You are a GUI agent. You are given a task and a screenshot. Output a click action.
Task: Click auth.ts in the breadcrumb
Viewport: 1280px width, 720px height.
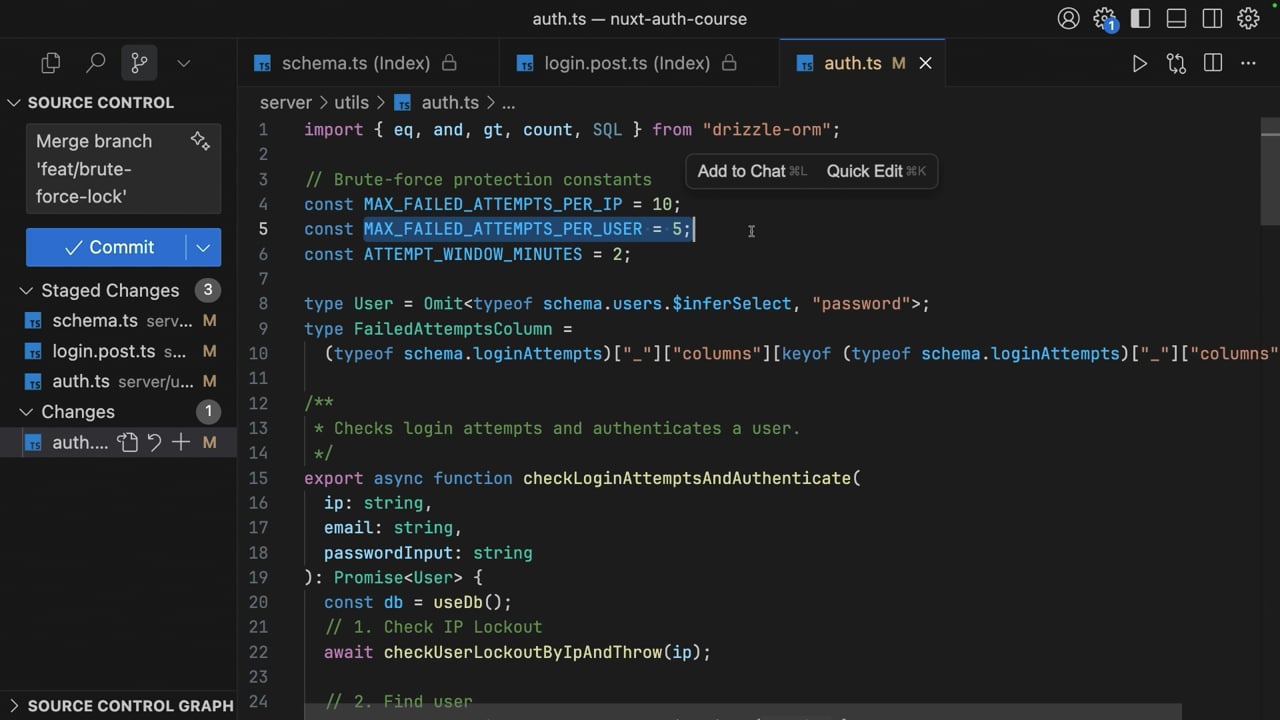(450, 102)
